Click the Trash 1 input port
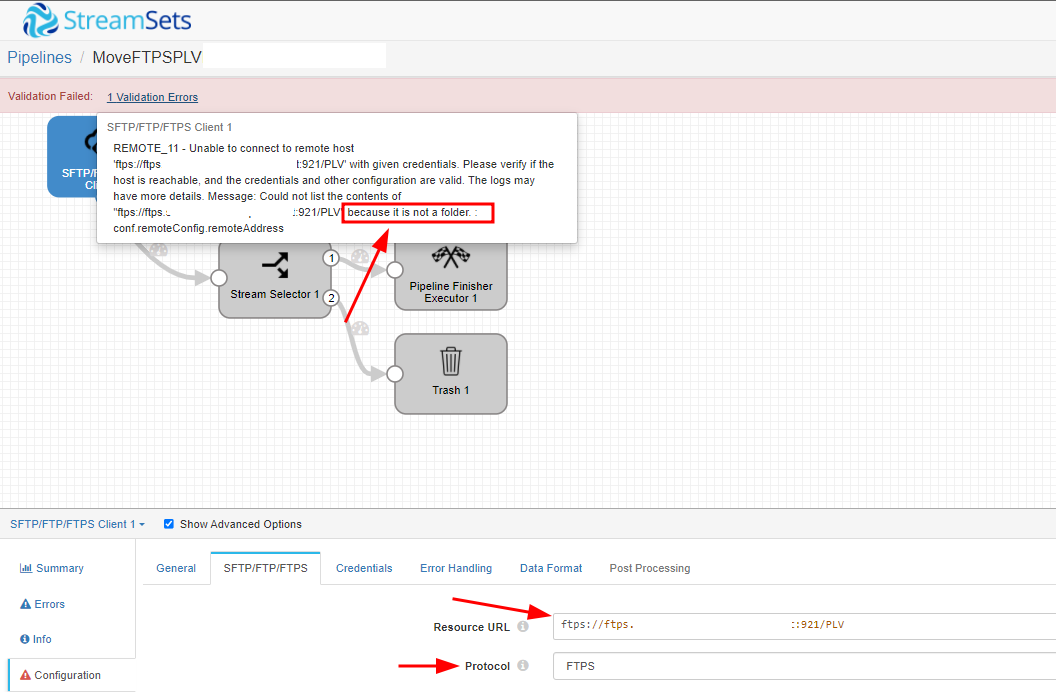Screen dimensions: 1056x692 point(395,374)
